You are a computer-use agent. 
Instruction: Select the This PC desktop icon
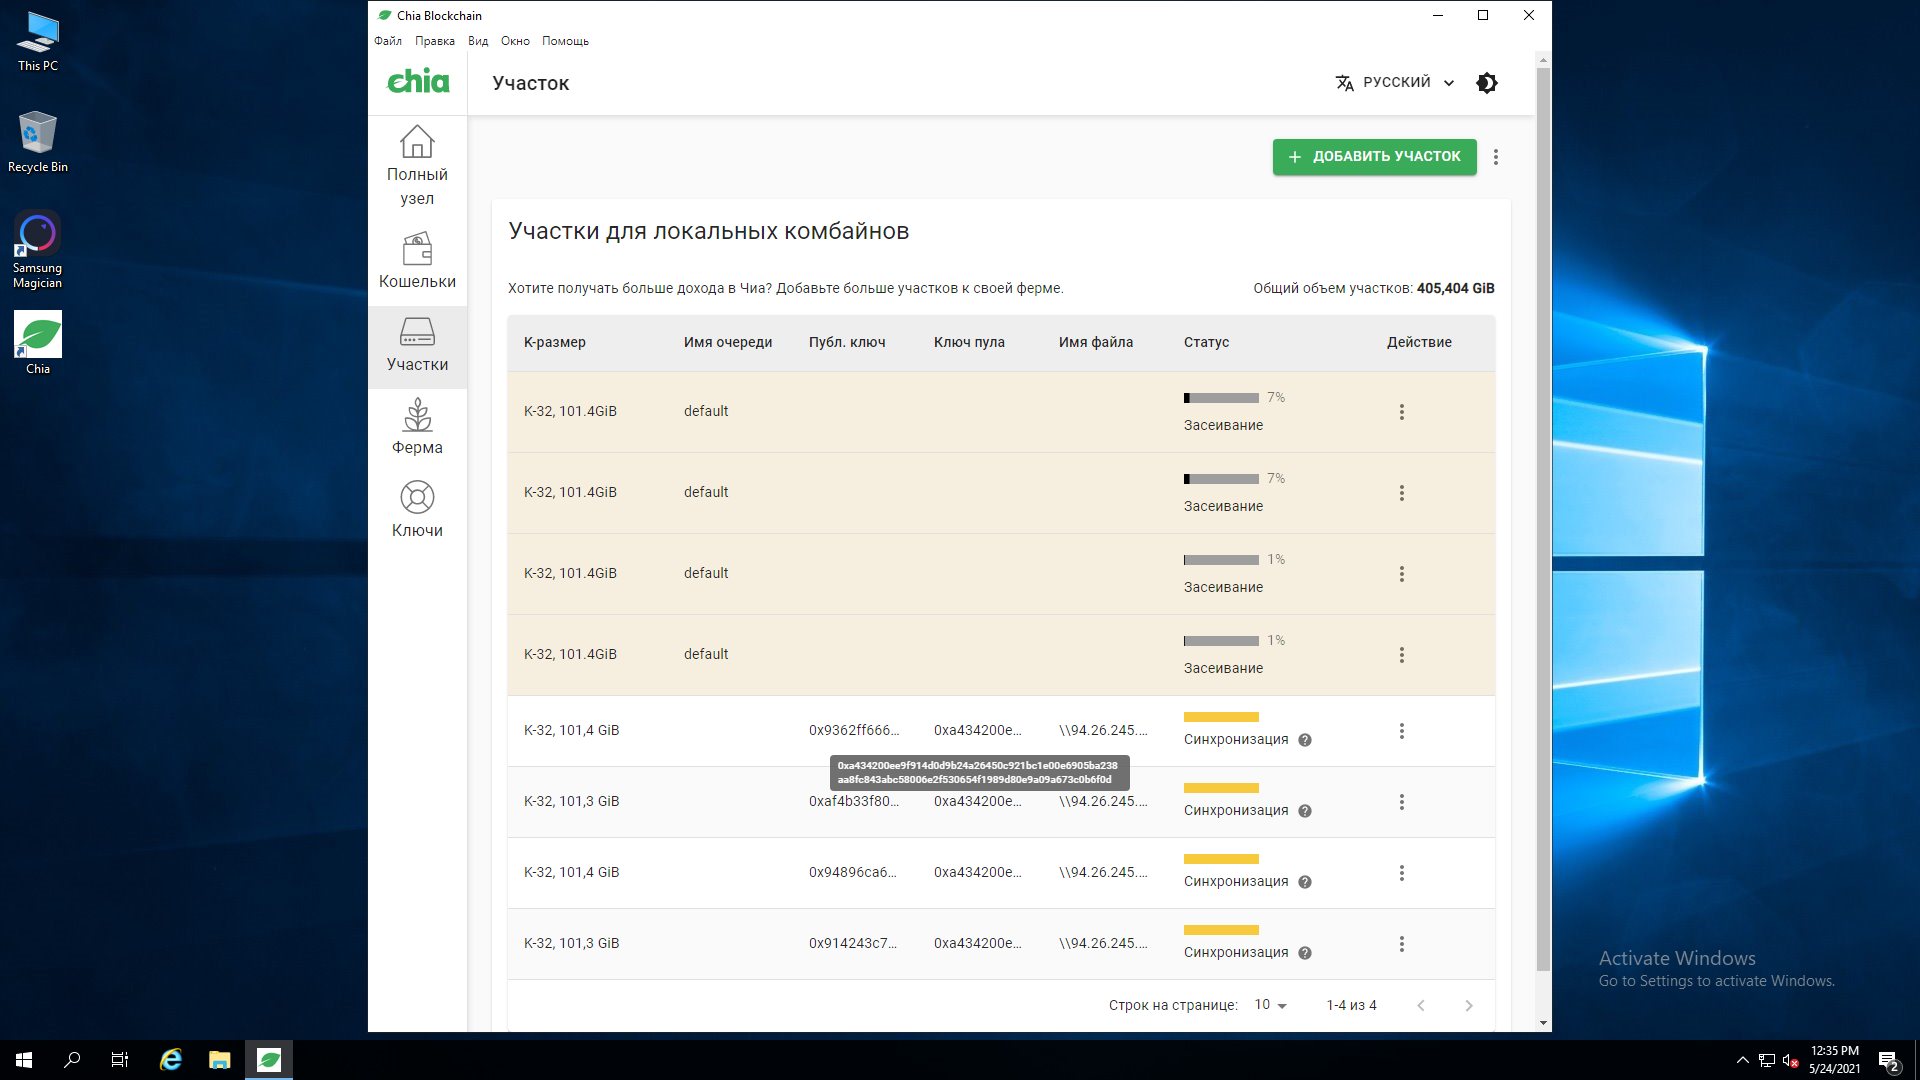click(x=38, y=42)
